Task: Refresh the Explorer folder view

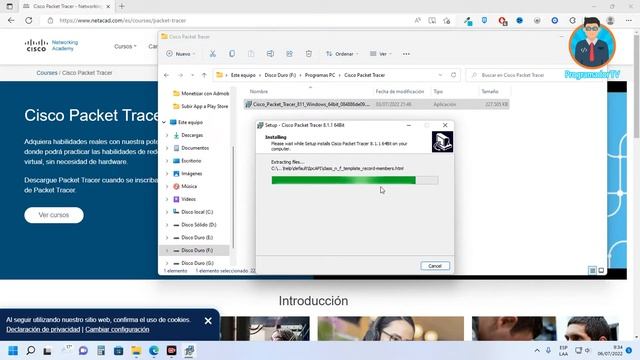Action: (453, 75)
